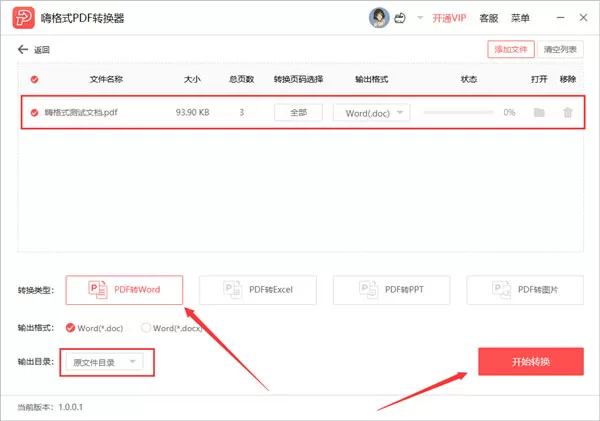Expand the Word(.doc) output format dropdown in row
This screenshot has width=600, height=421.
click(x=372, y=113)
